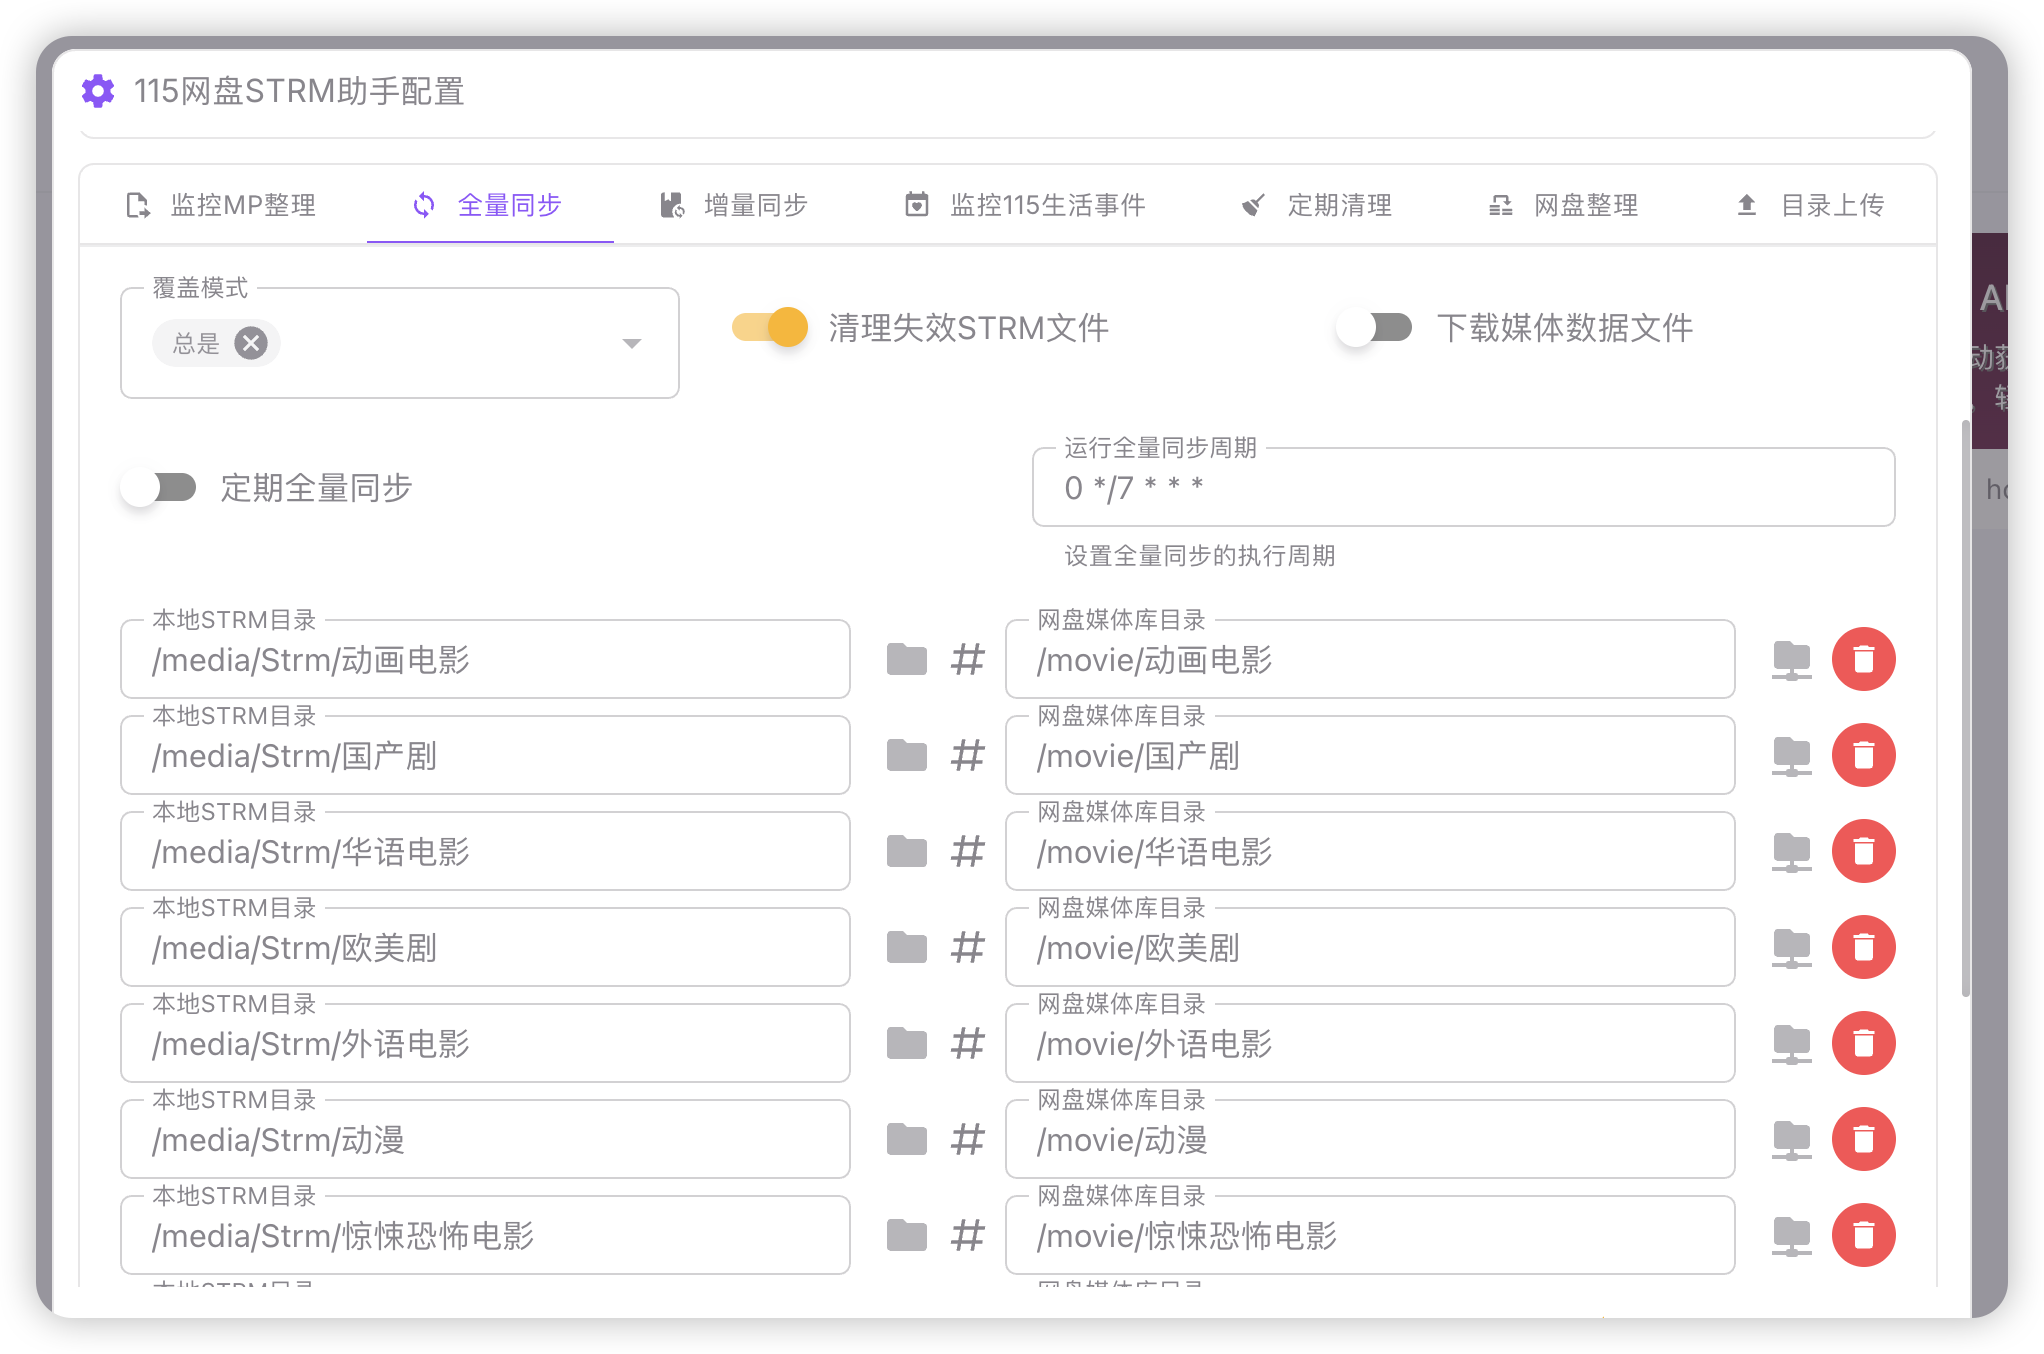Turn on 定期全量同步 switch

(158, 487)
